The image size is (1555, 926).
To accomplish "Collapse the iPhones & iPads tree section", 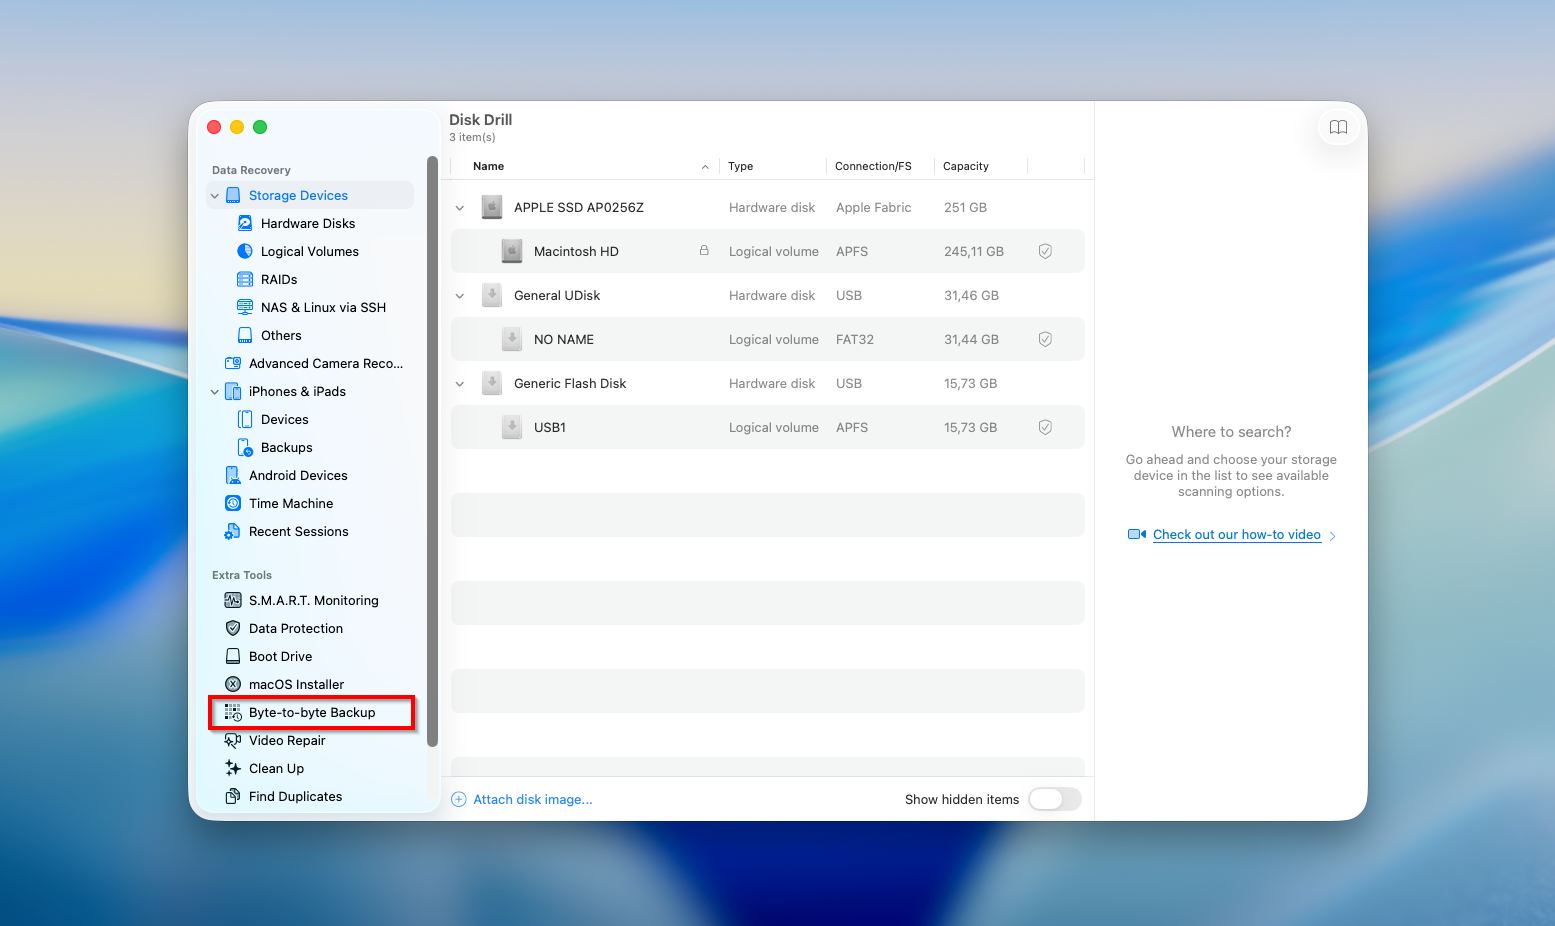I will [x=215, y=392].
